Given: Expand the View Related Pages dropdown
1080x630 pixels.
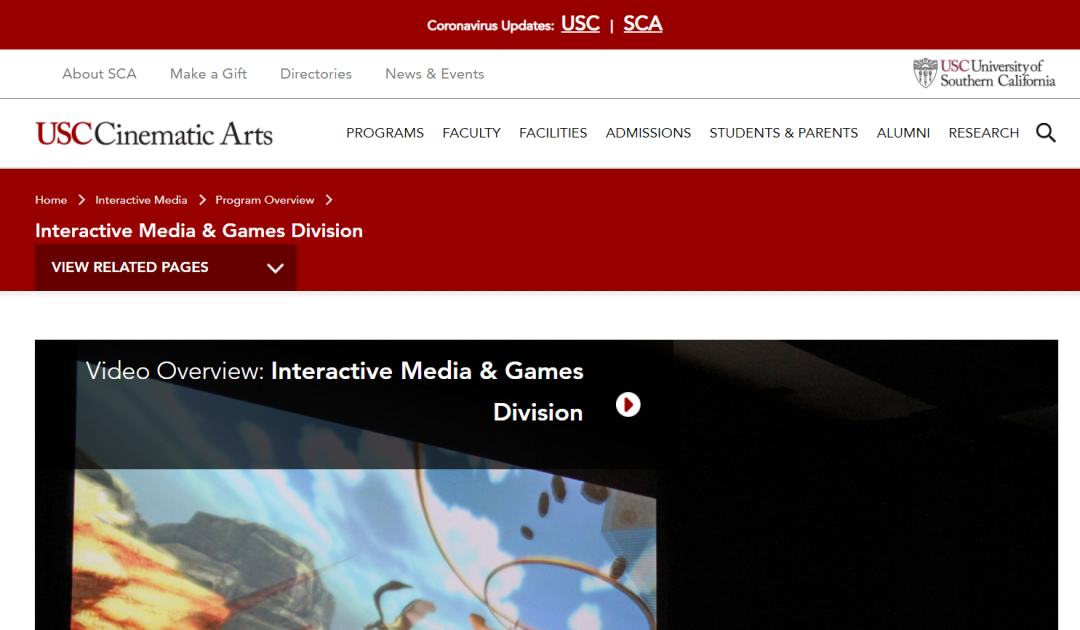Looking at the screenshot, I should (x=166, y=267).
